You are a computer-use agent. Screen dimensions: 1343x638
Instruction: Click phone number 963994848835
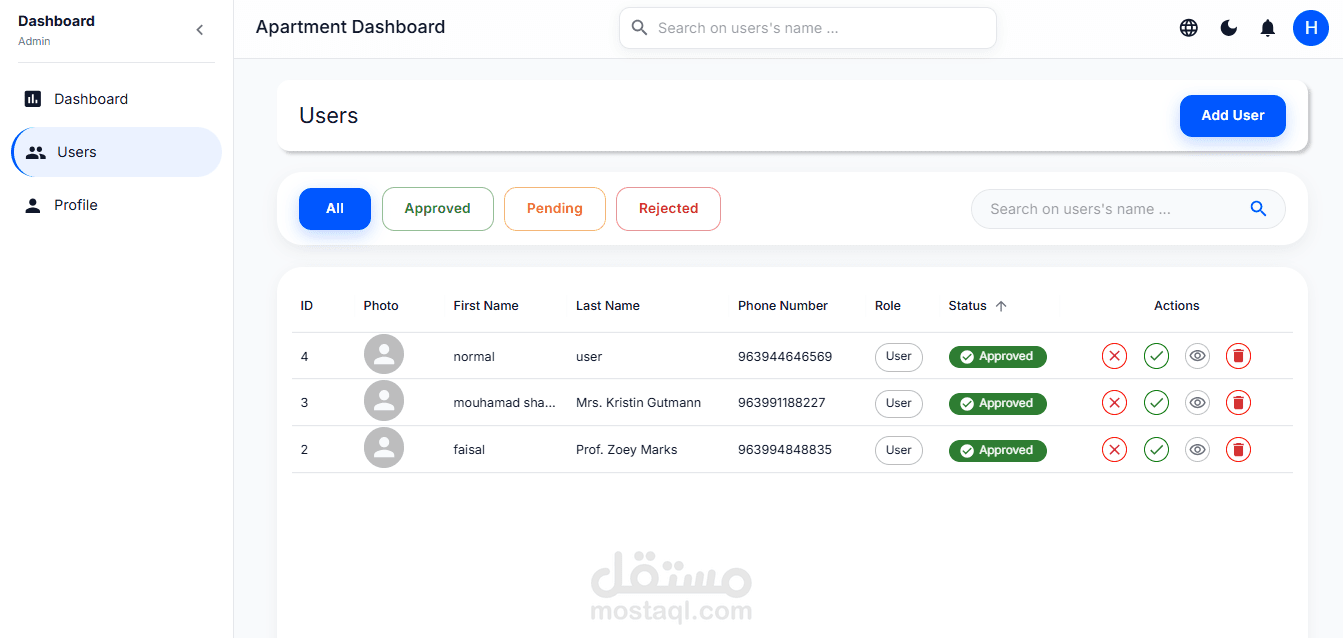785,450
